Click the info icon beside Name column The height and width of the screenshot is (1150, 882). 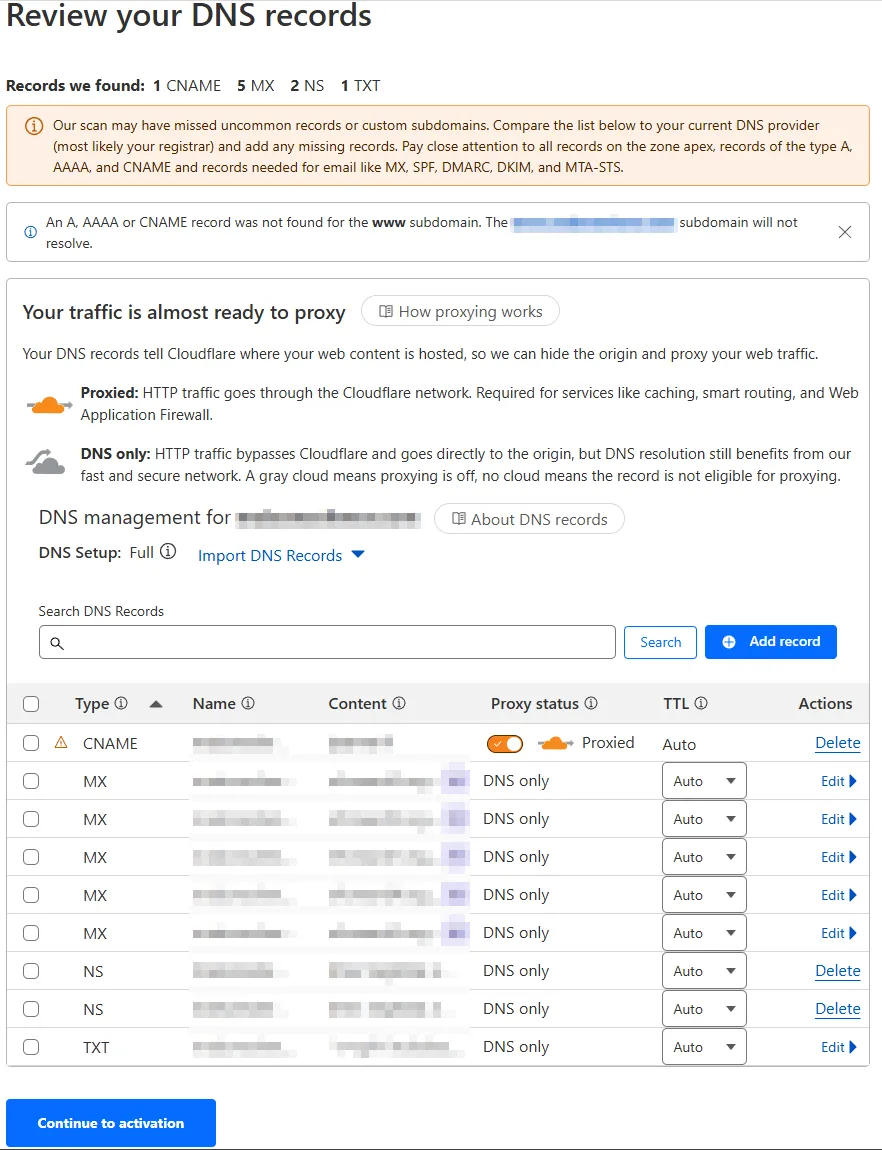248,704
